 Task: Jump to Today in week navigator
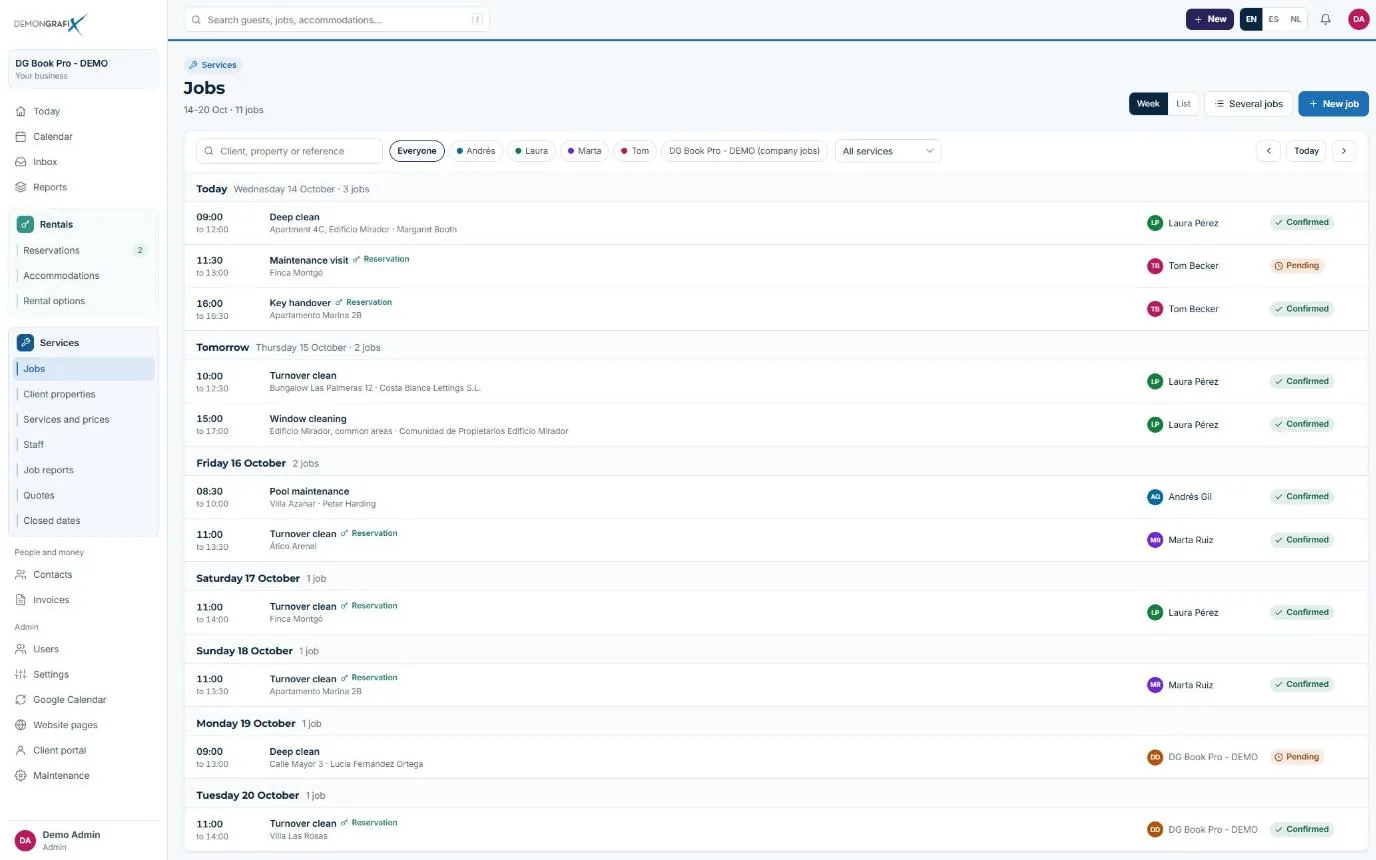1306,151
